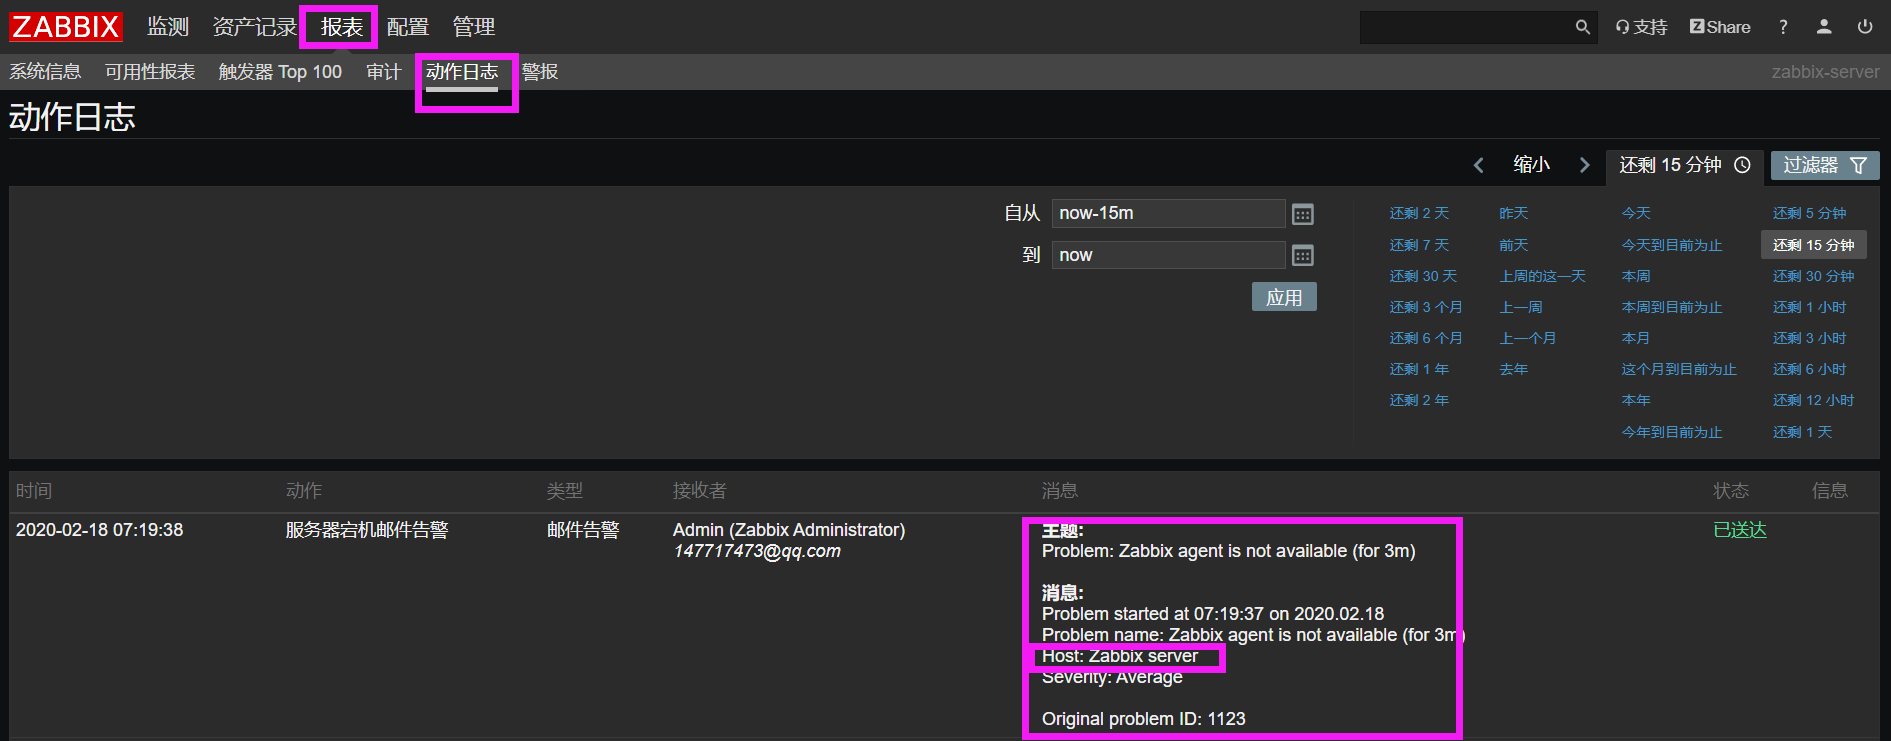Viewport: 1891px width, 741px height.
Task: Click the ZABBIX logo
Action: coord(66,27)
